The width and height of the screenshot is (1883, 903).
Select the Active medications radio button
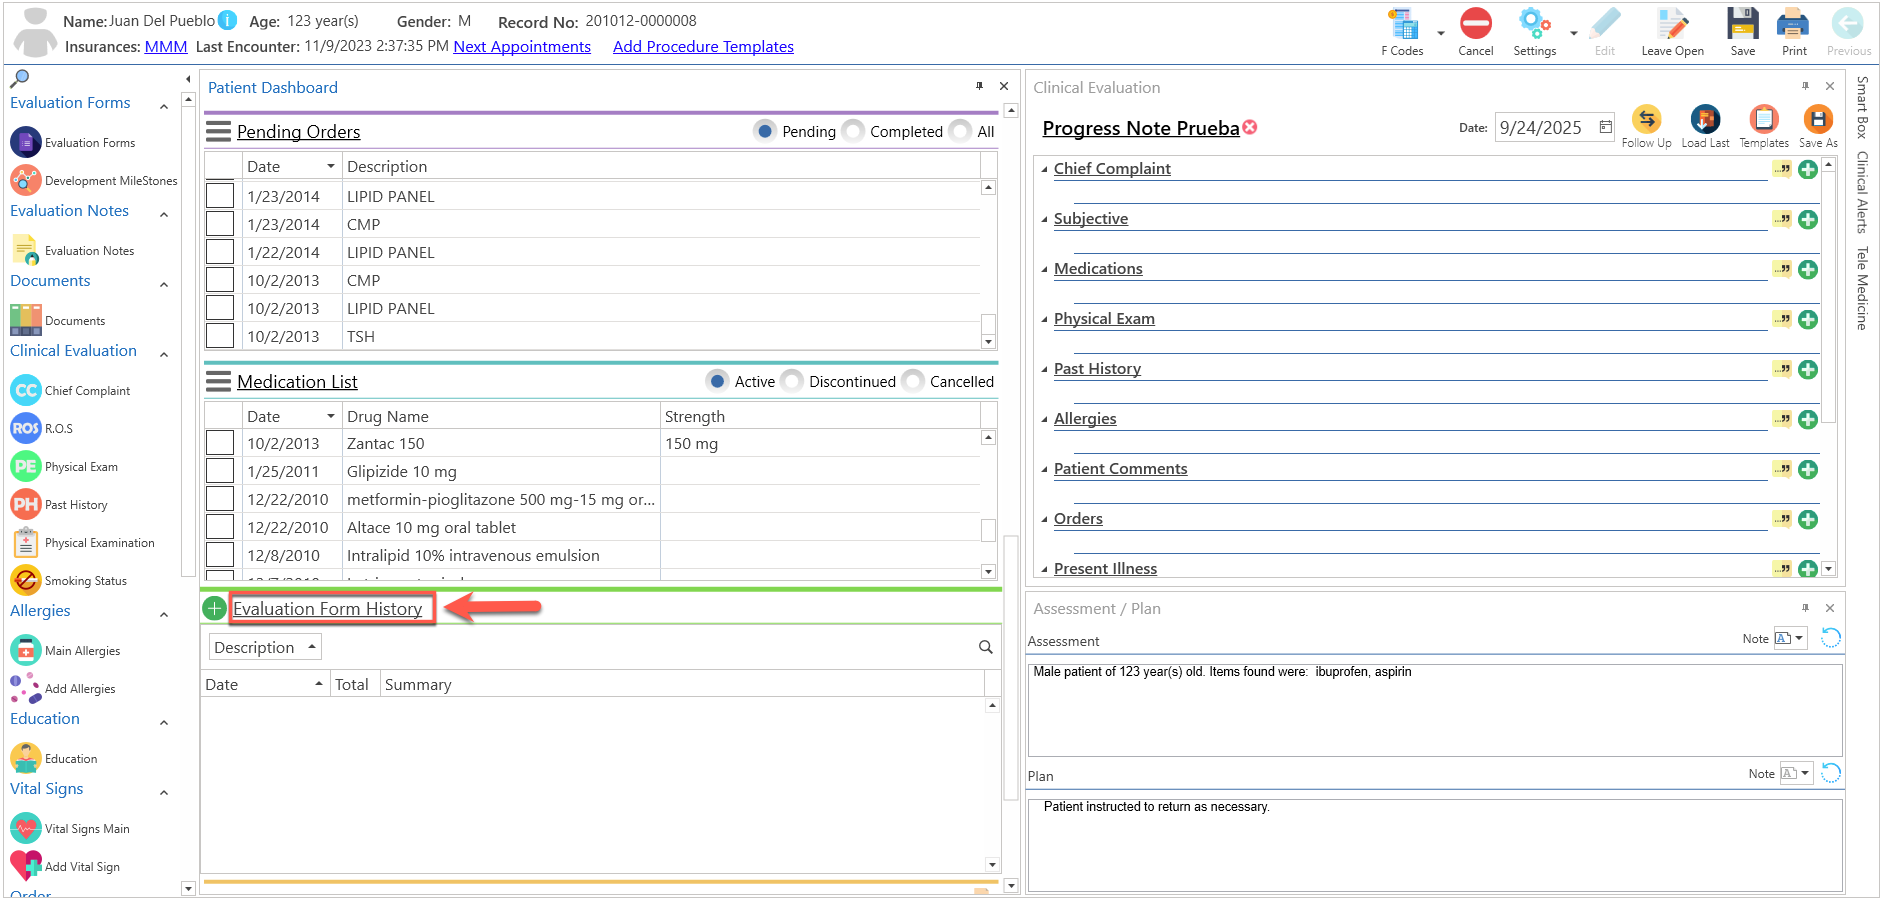[717, 381]
